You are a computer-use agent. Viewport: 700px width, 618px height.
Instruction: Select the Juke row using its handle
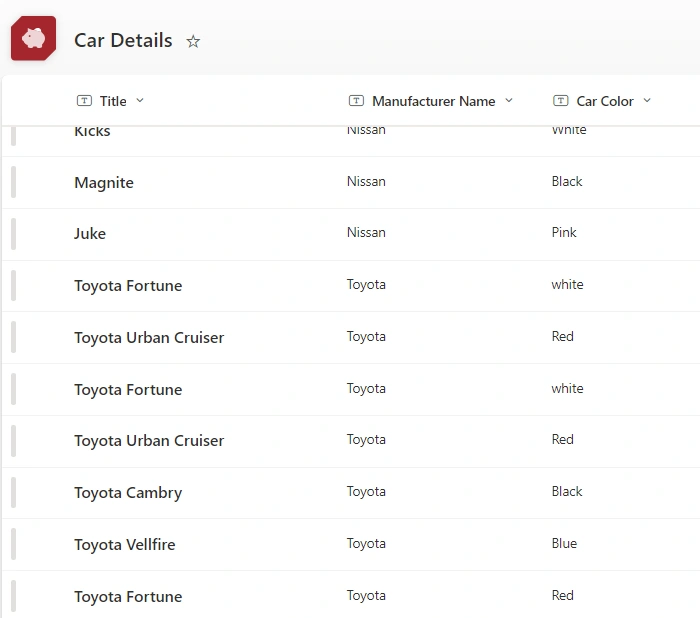pos(13,234)
